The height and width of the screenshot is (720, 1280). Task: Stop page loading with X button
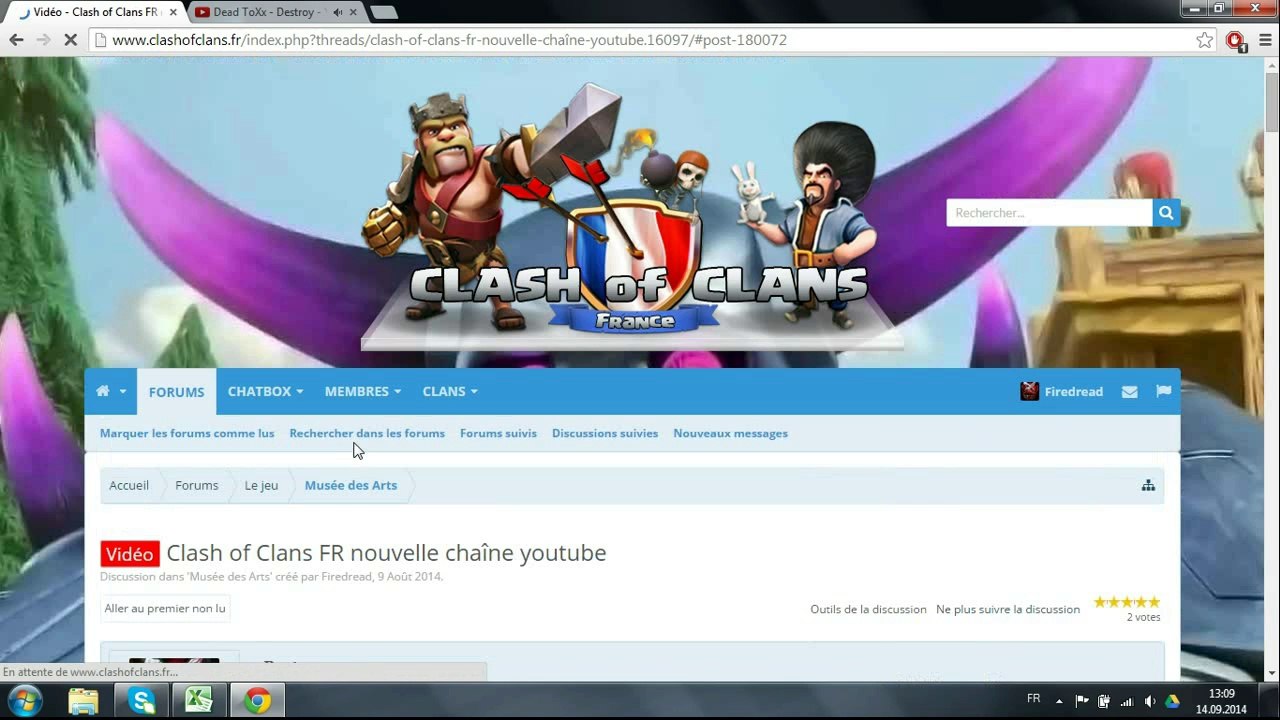pyautogui.click(x=70, y=40)
